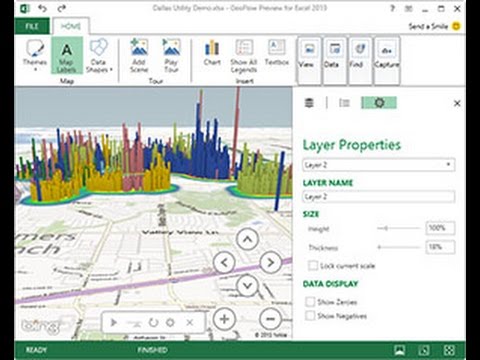Viewport: 480px width, 360px height.
Task: Show All Legends on the map
Action: tap(244, 56)
